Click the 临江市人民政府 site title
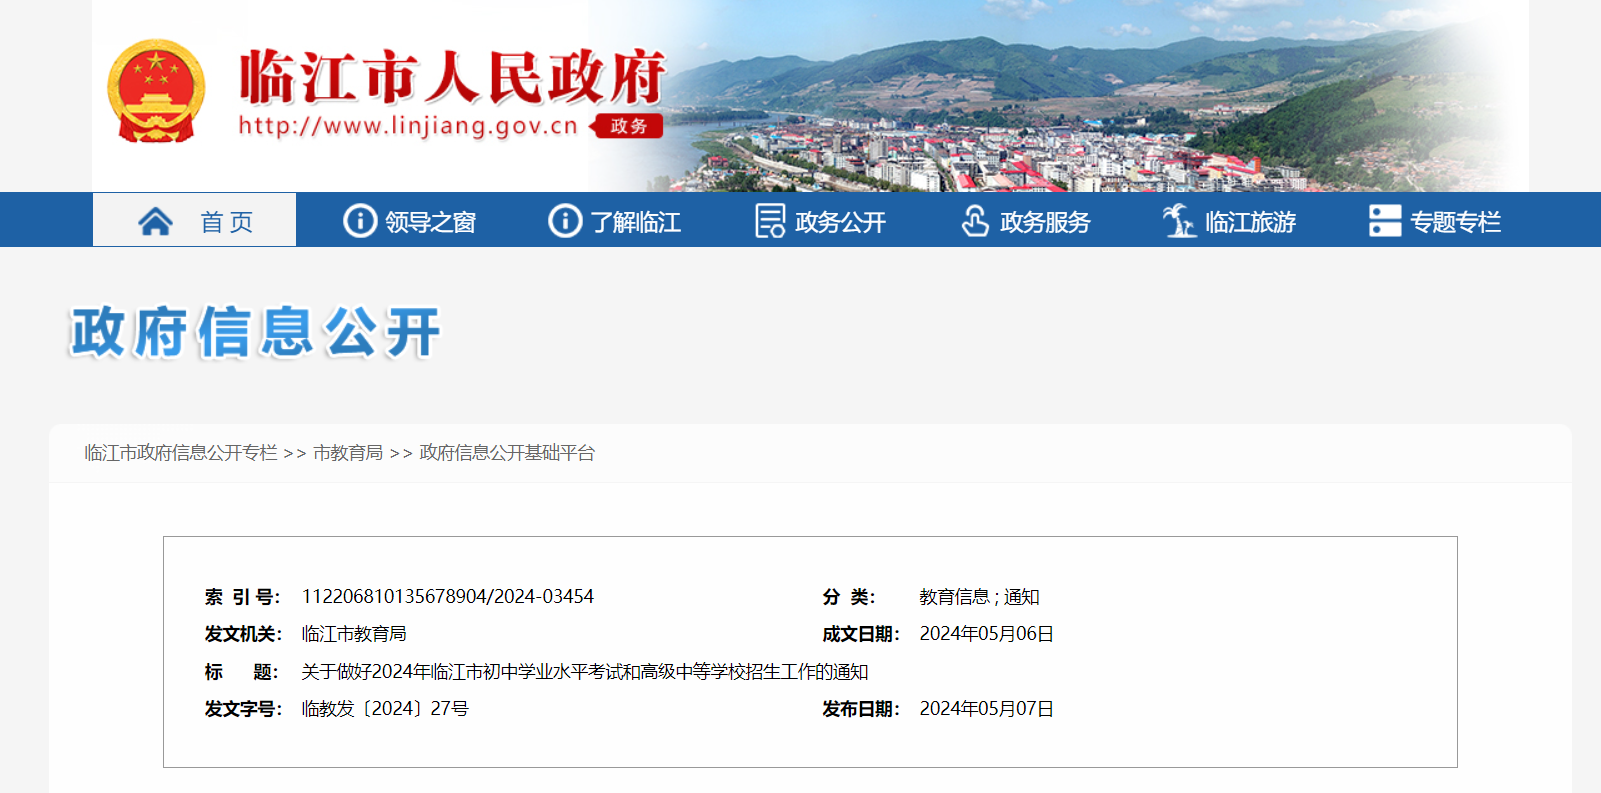This screenshot has height=793, width=1601. pyautogui.click(x=452, y=77)
